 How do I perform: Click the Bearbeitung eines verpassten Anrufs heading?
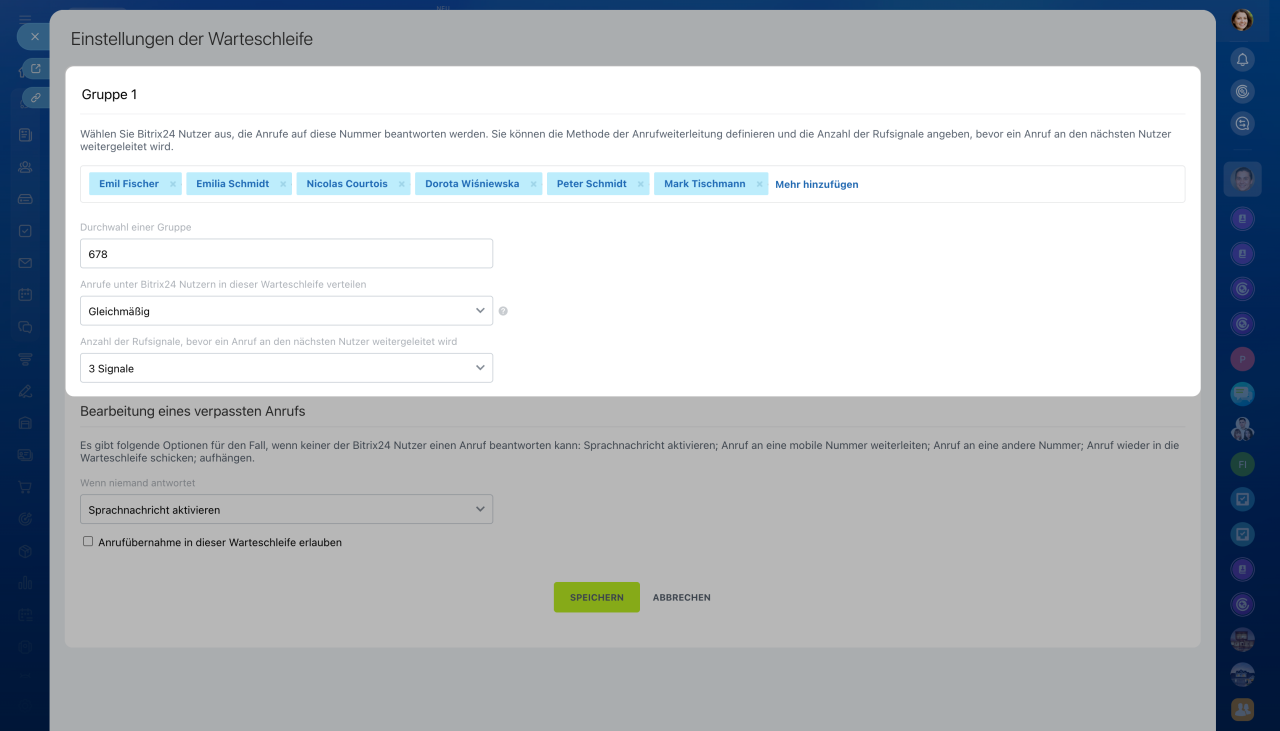[193, 411]
